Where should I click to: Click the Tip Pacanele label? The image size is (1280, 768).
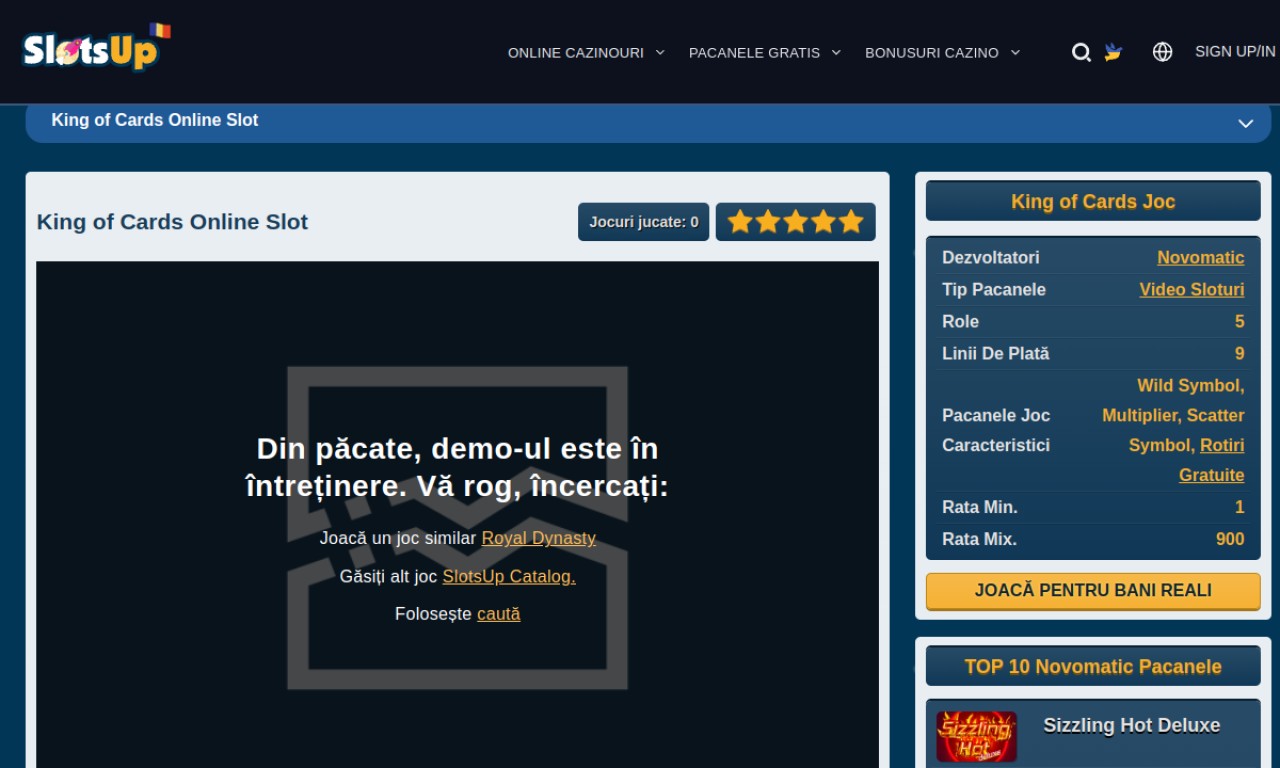point(994,290)
